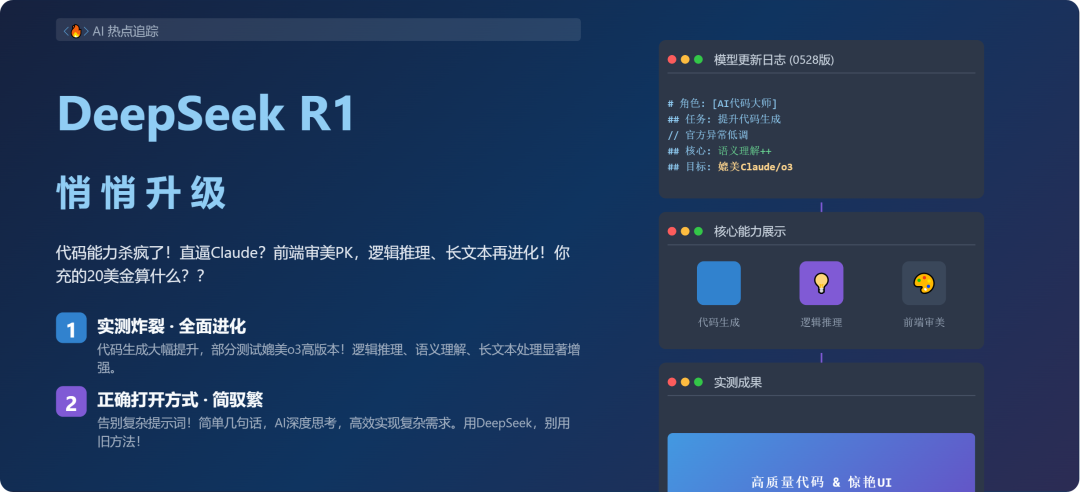The height and width of the screenshot is (492, 1080).
Task: Click the paint palette icon above 前端审美
Action: coord(924,283)
